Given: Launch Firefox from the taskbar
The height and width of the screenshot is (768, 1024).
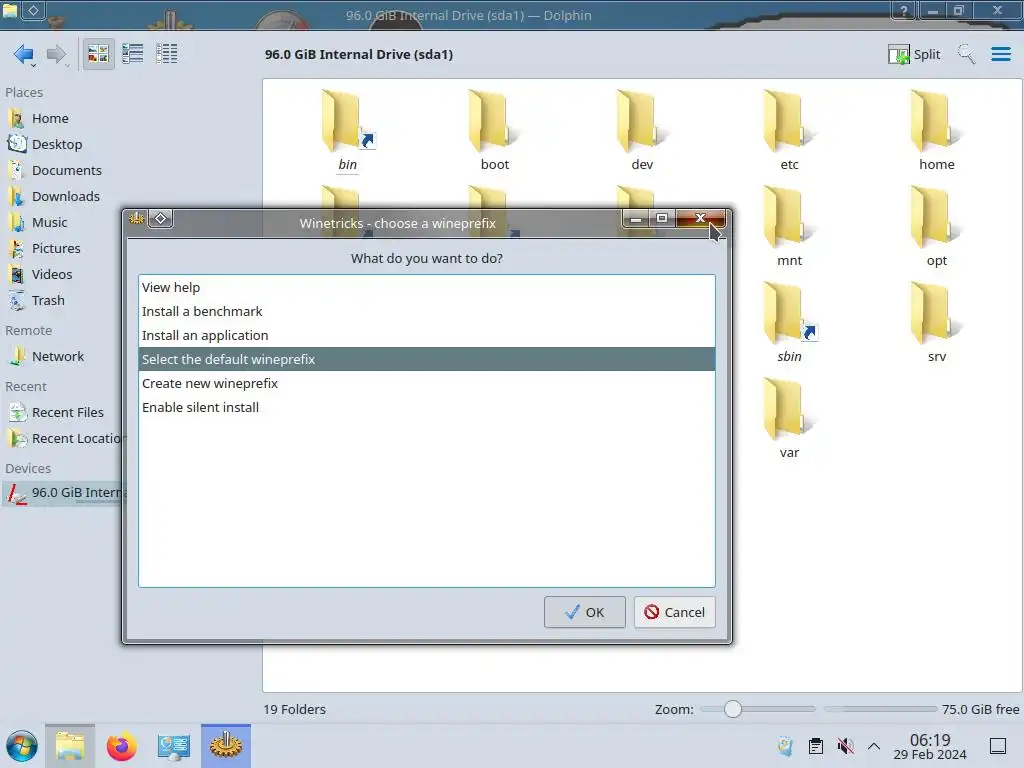Looking at the screenshot, I should tap(121, 746).
